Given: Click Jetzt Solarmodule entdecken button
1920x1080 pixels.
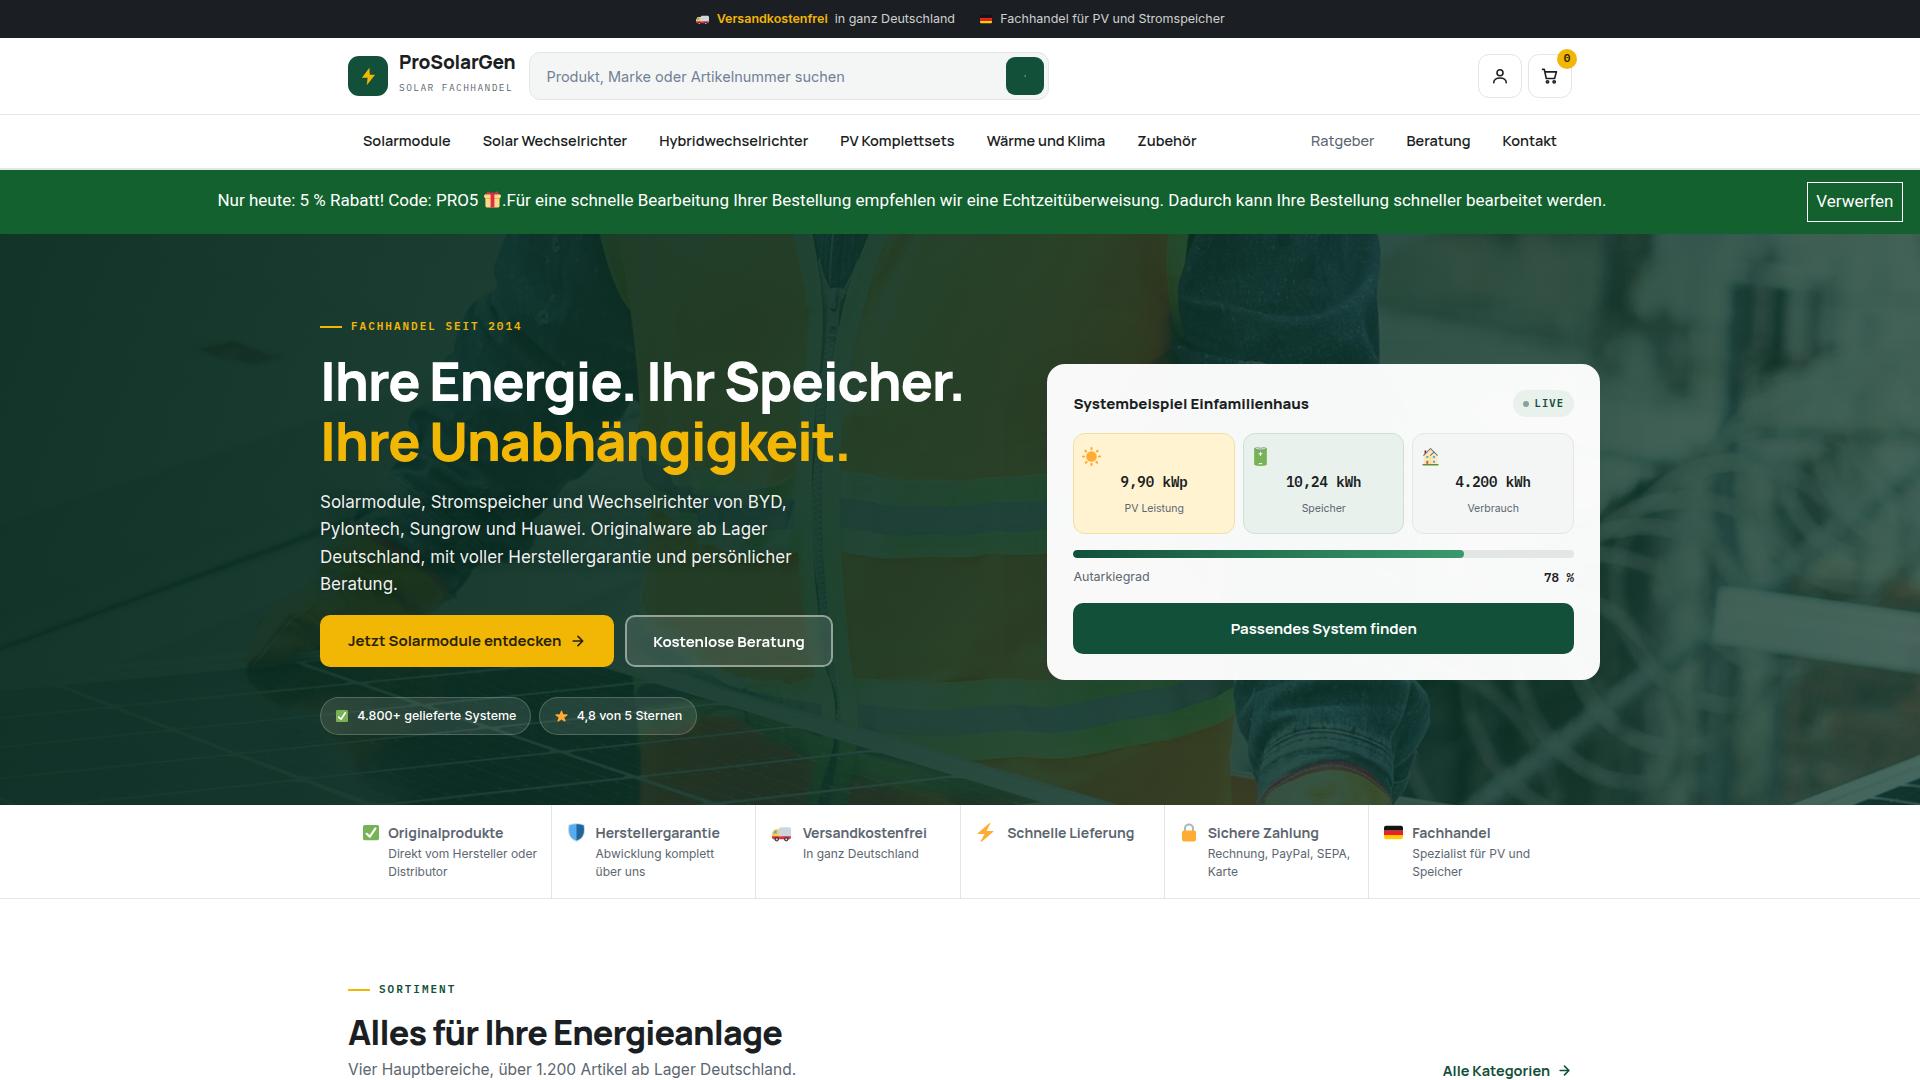Looking at the screenshot, I should [x=467, y=641].
